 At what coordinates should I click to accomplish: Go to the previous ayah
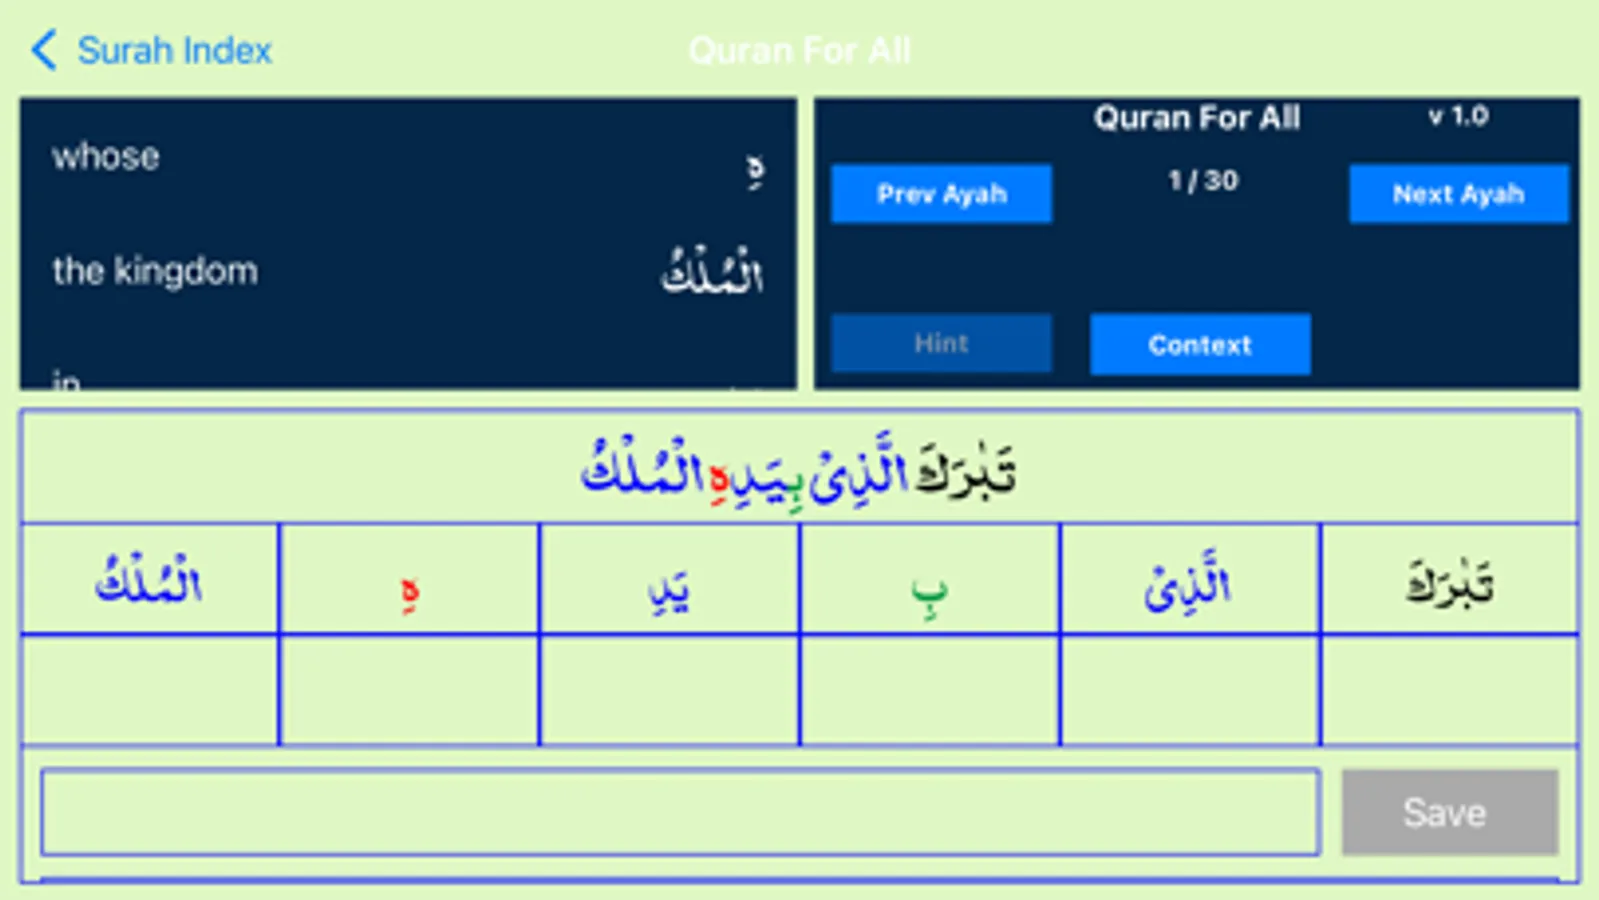pyautogui.click(x=941, y=193)
